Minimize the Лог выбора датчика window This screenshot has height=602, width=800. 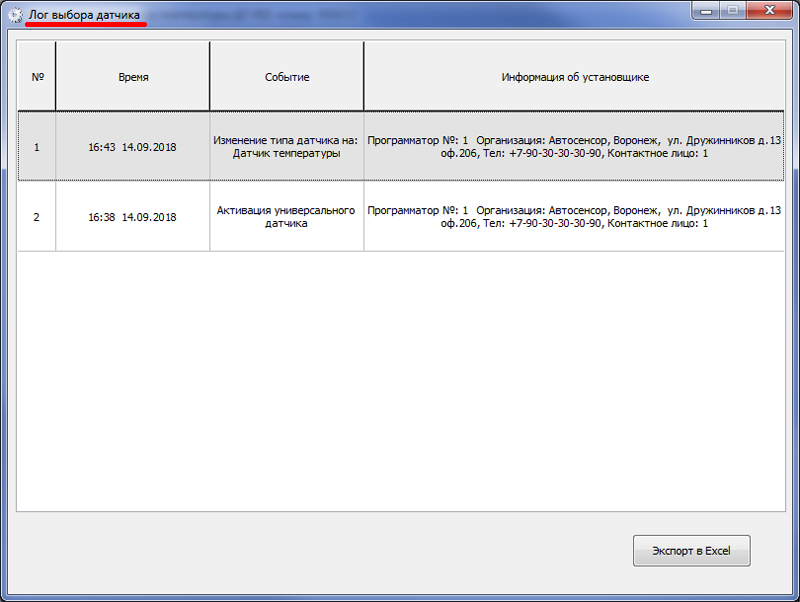coord(706,11)
